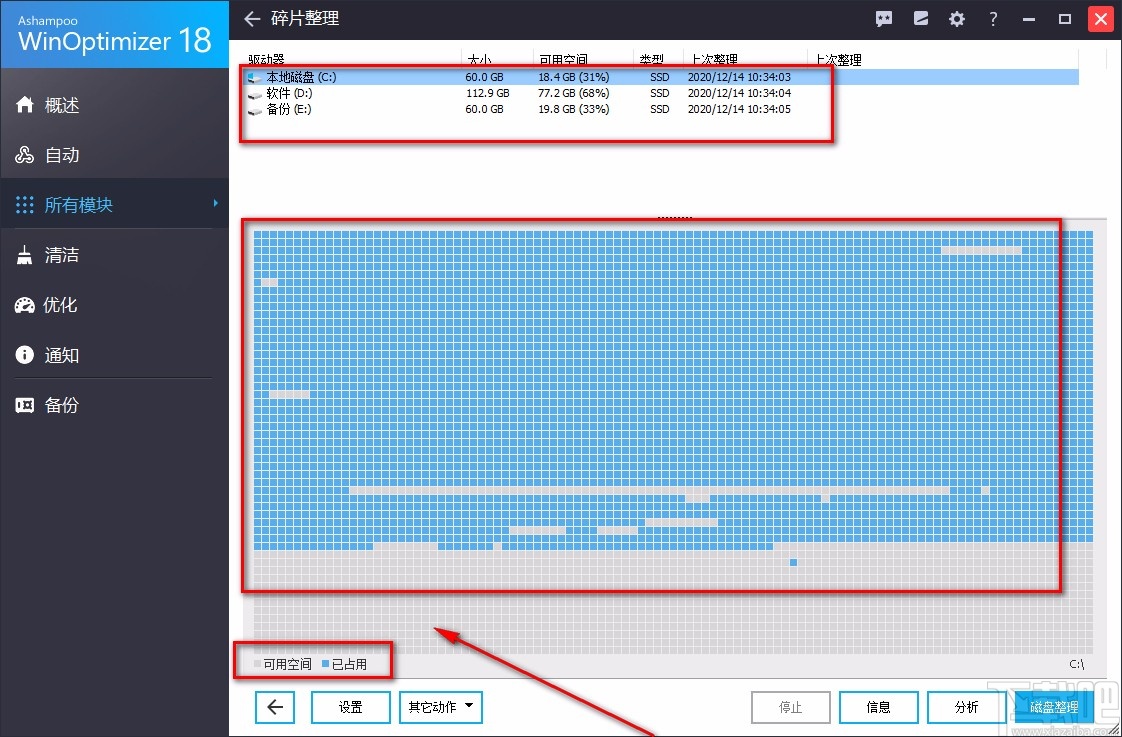This screenshot has width=1122, height=737.
Task: Click the 18.4 GB (31%) free space cell
Action: [x=574, y=77]
